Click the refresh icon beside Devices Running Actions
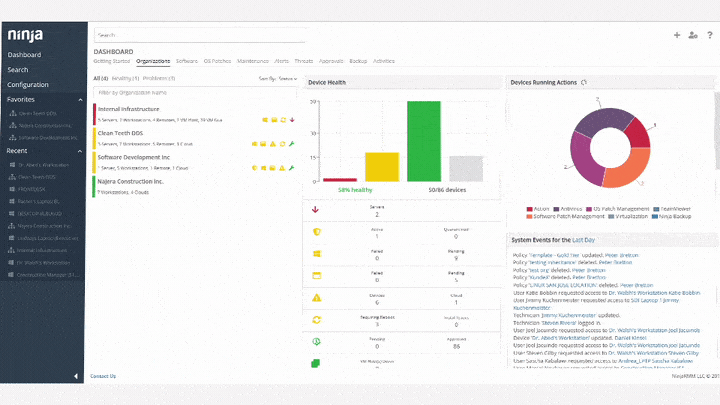Image resolution: width=720 pixels, height=405 pixels. (x=584, y=83)
